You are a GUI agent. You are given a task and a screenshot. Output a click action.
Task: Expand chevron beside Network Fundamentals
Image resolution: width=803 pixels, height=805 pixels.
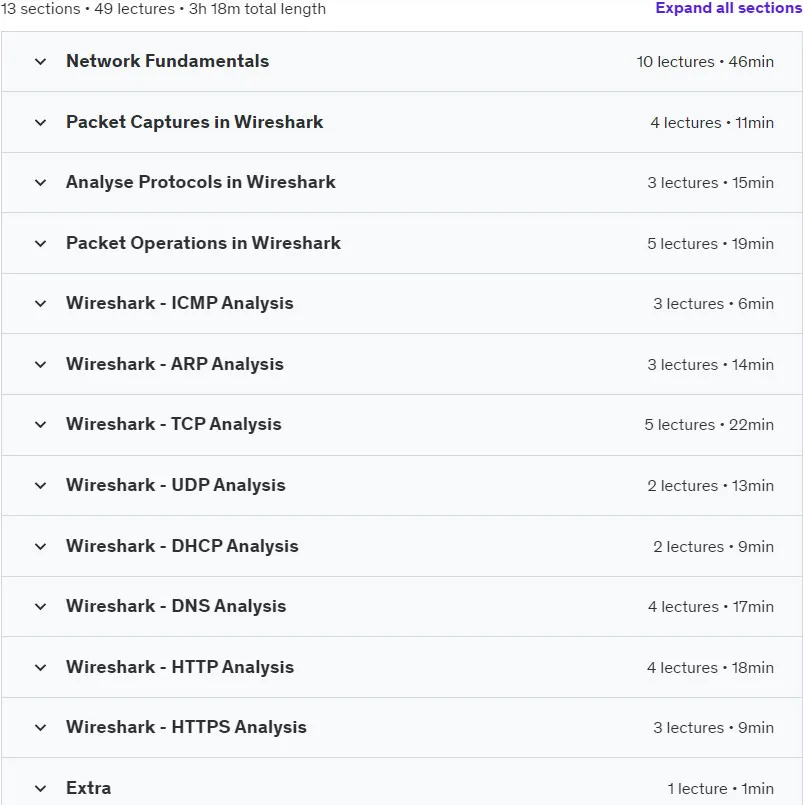click(x=41, y=62)
